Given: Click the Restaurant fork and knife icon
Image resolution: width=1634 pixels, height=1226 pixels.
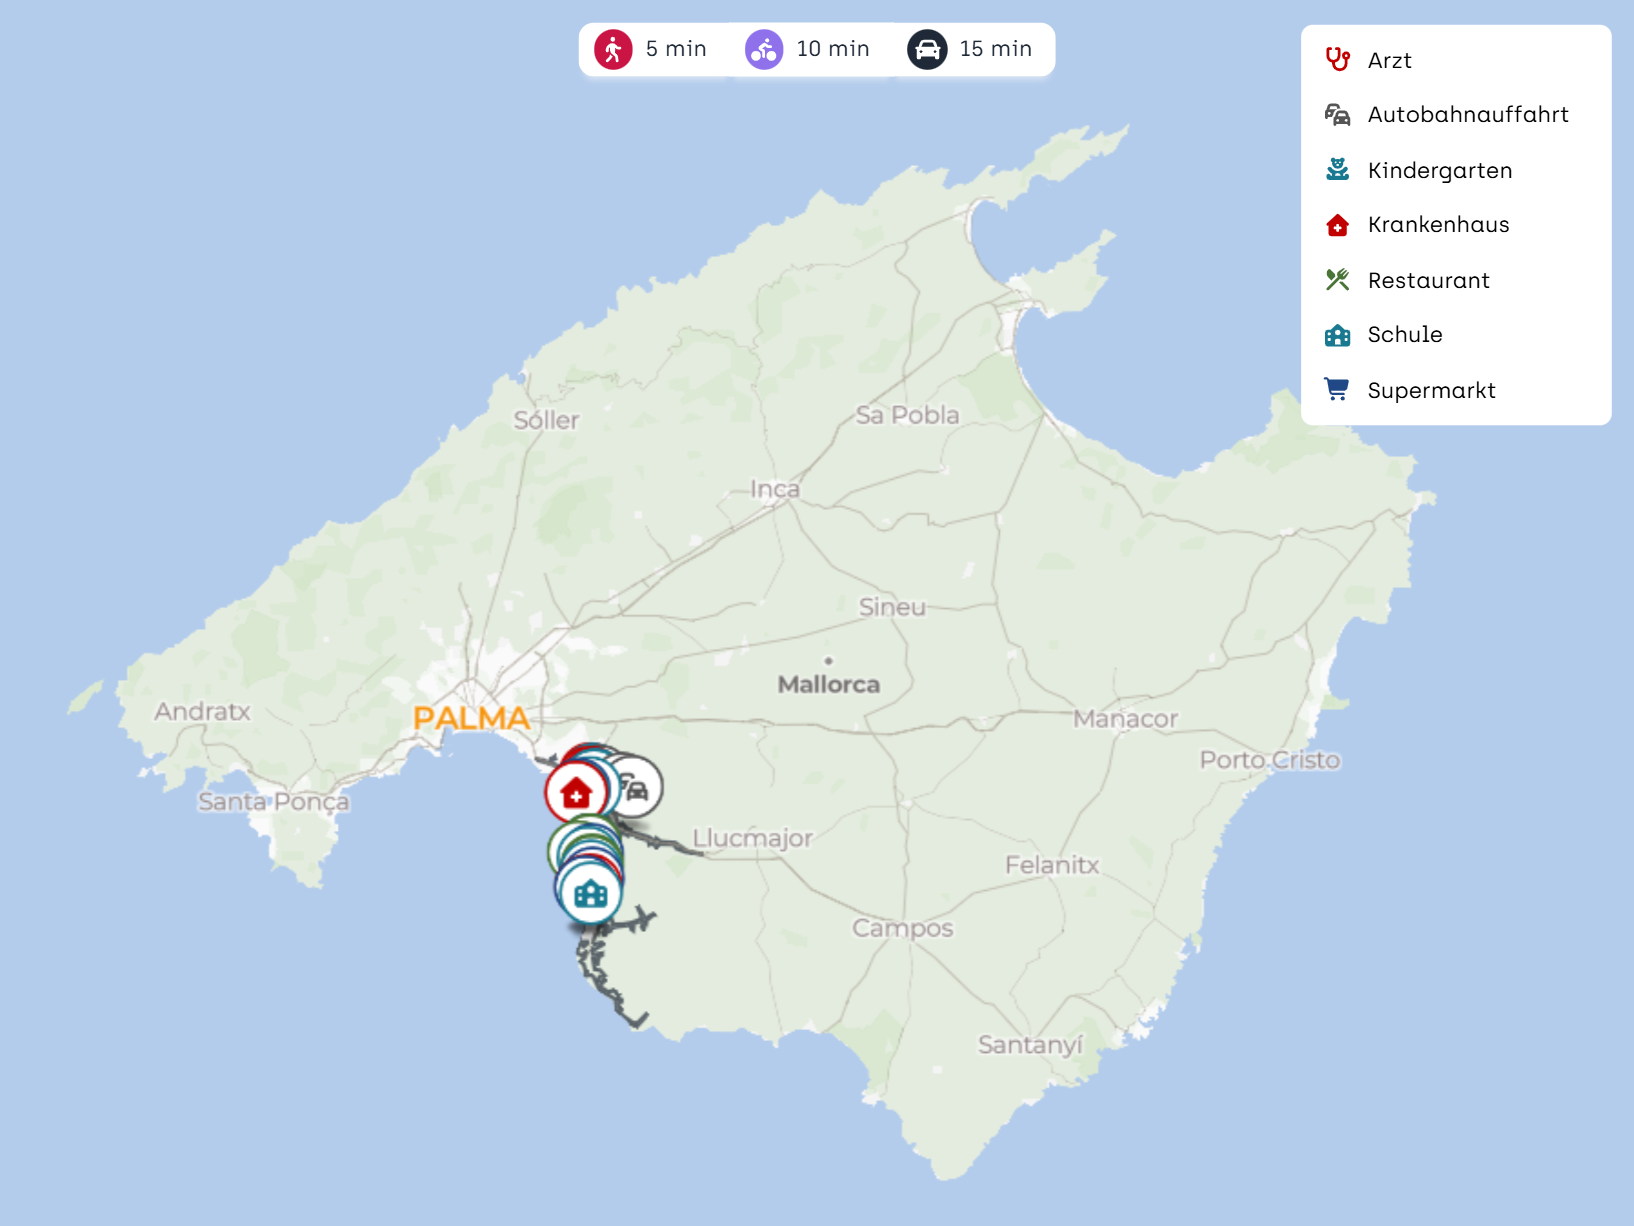Looking at the screenshot, I should (x=1337, y=280).
